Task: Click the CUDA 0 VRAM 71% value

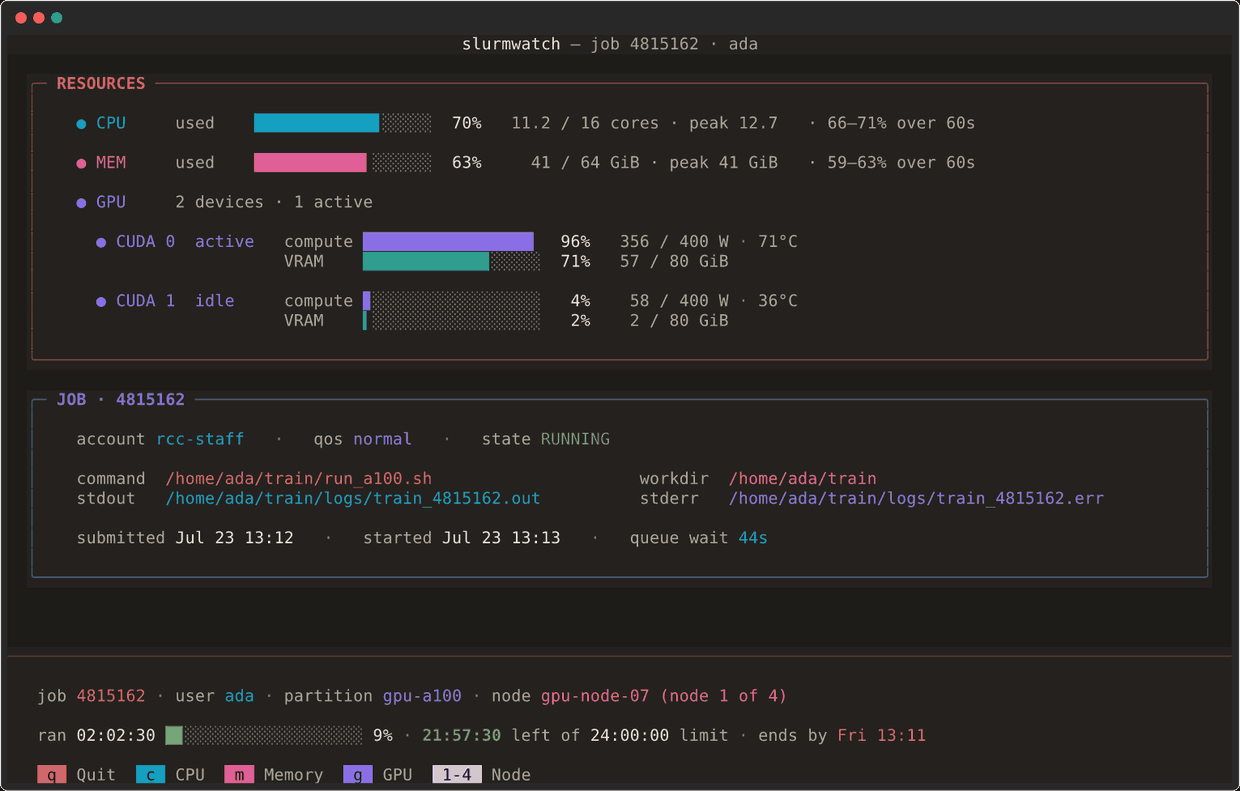Action: coord(575,261)
